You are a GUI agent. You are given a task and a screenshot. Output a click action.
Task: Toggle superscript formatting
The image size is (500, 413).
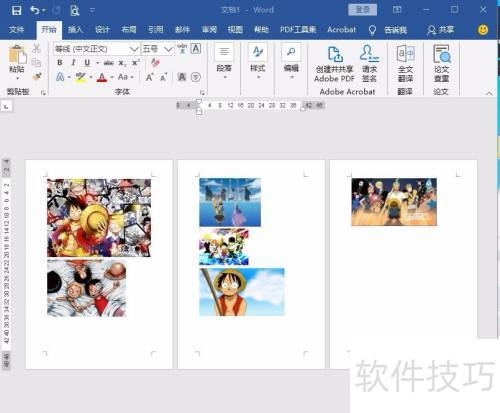136,62
